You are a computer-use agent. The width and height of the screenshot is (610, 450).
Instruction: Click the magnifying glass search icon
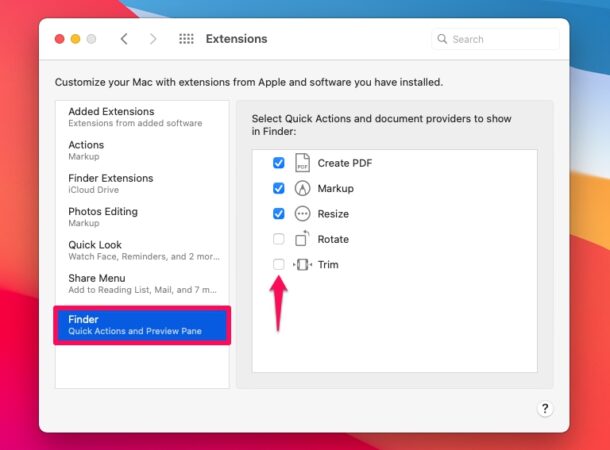tap(442, 39)
